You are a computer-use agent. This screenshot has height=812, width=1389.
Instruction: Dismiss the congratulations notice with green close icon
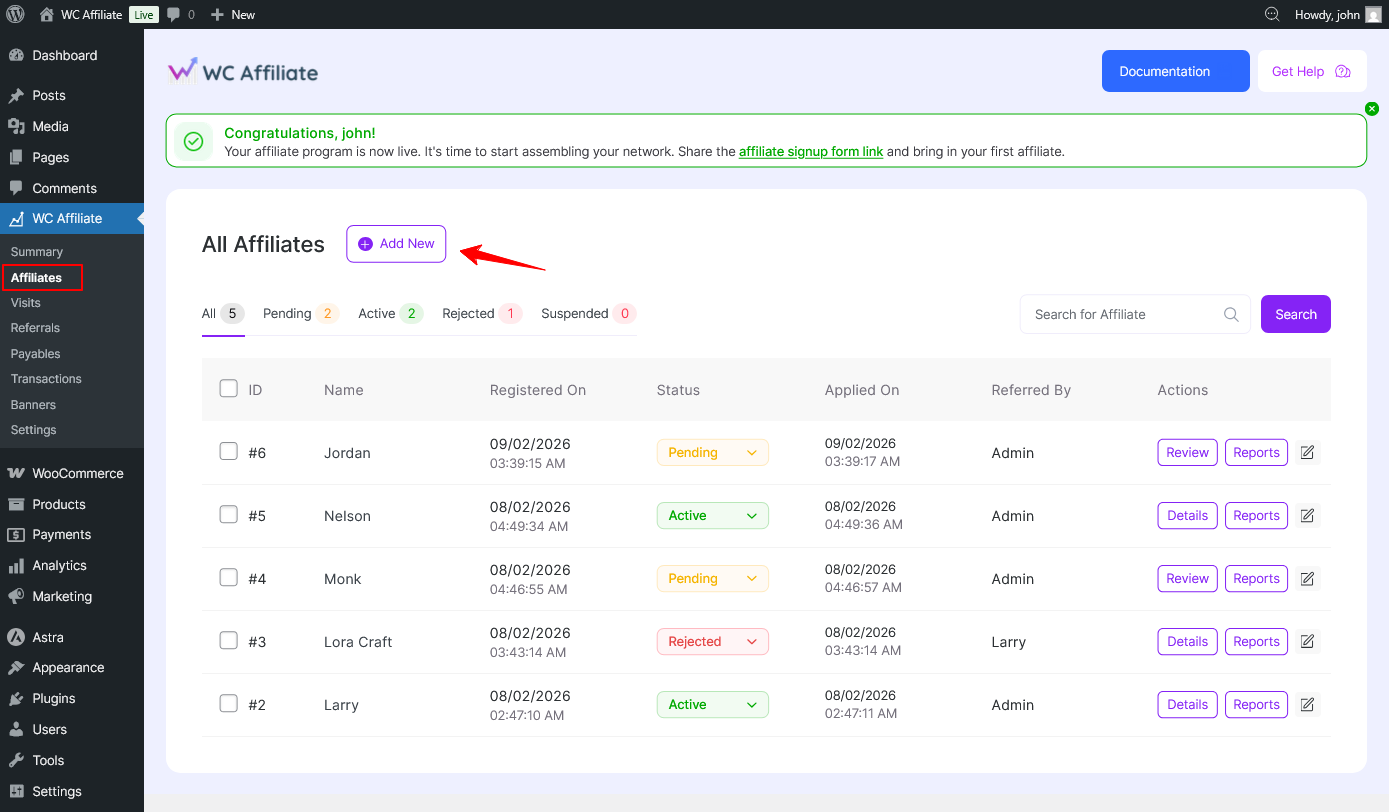point(1372,108)
